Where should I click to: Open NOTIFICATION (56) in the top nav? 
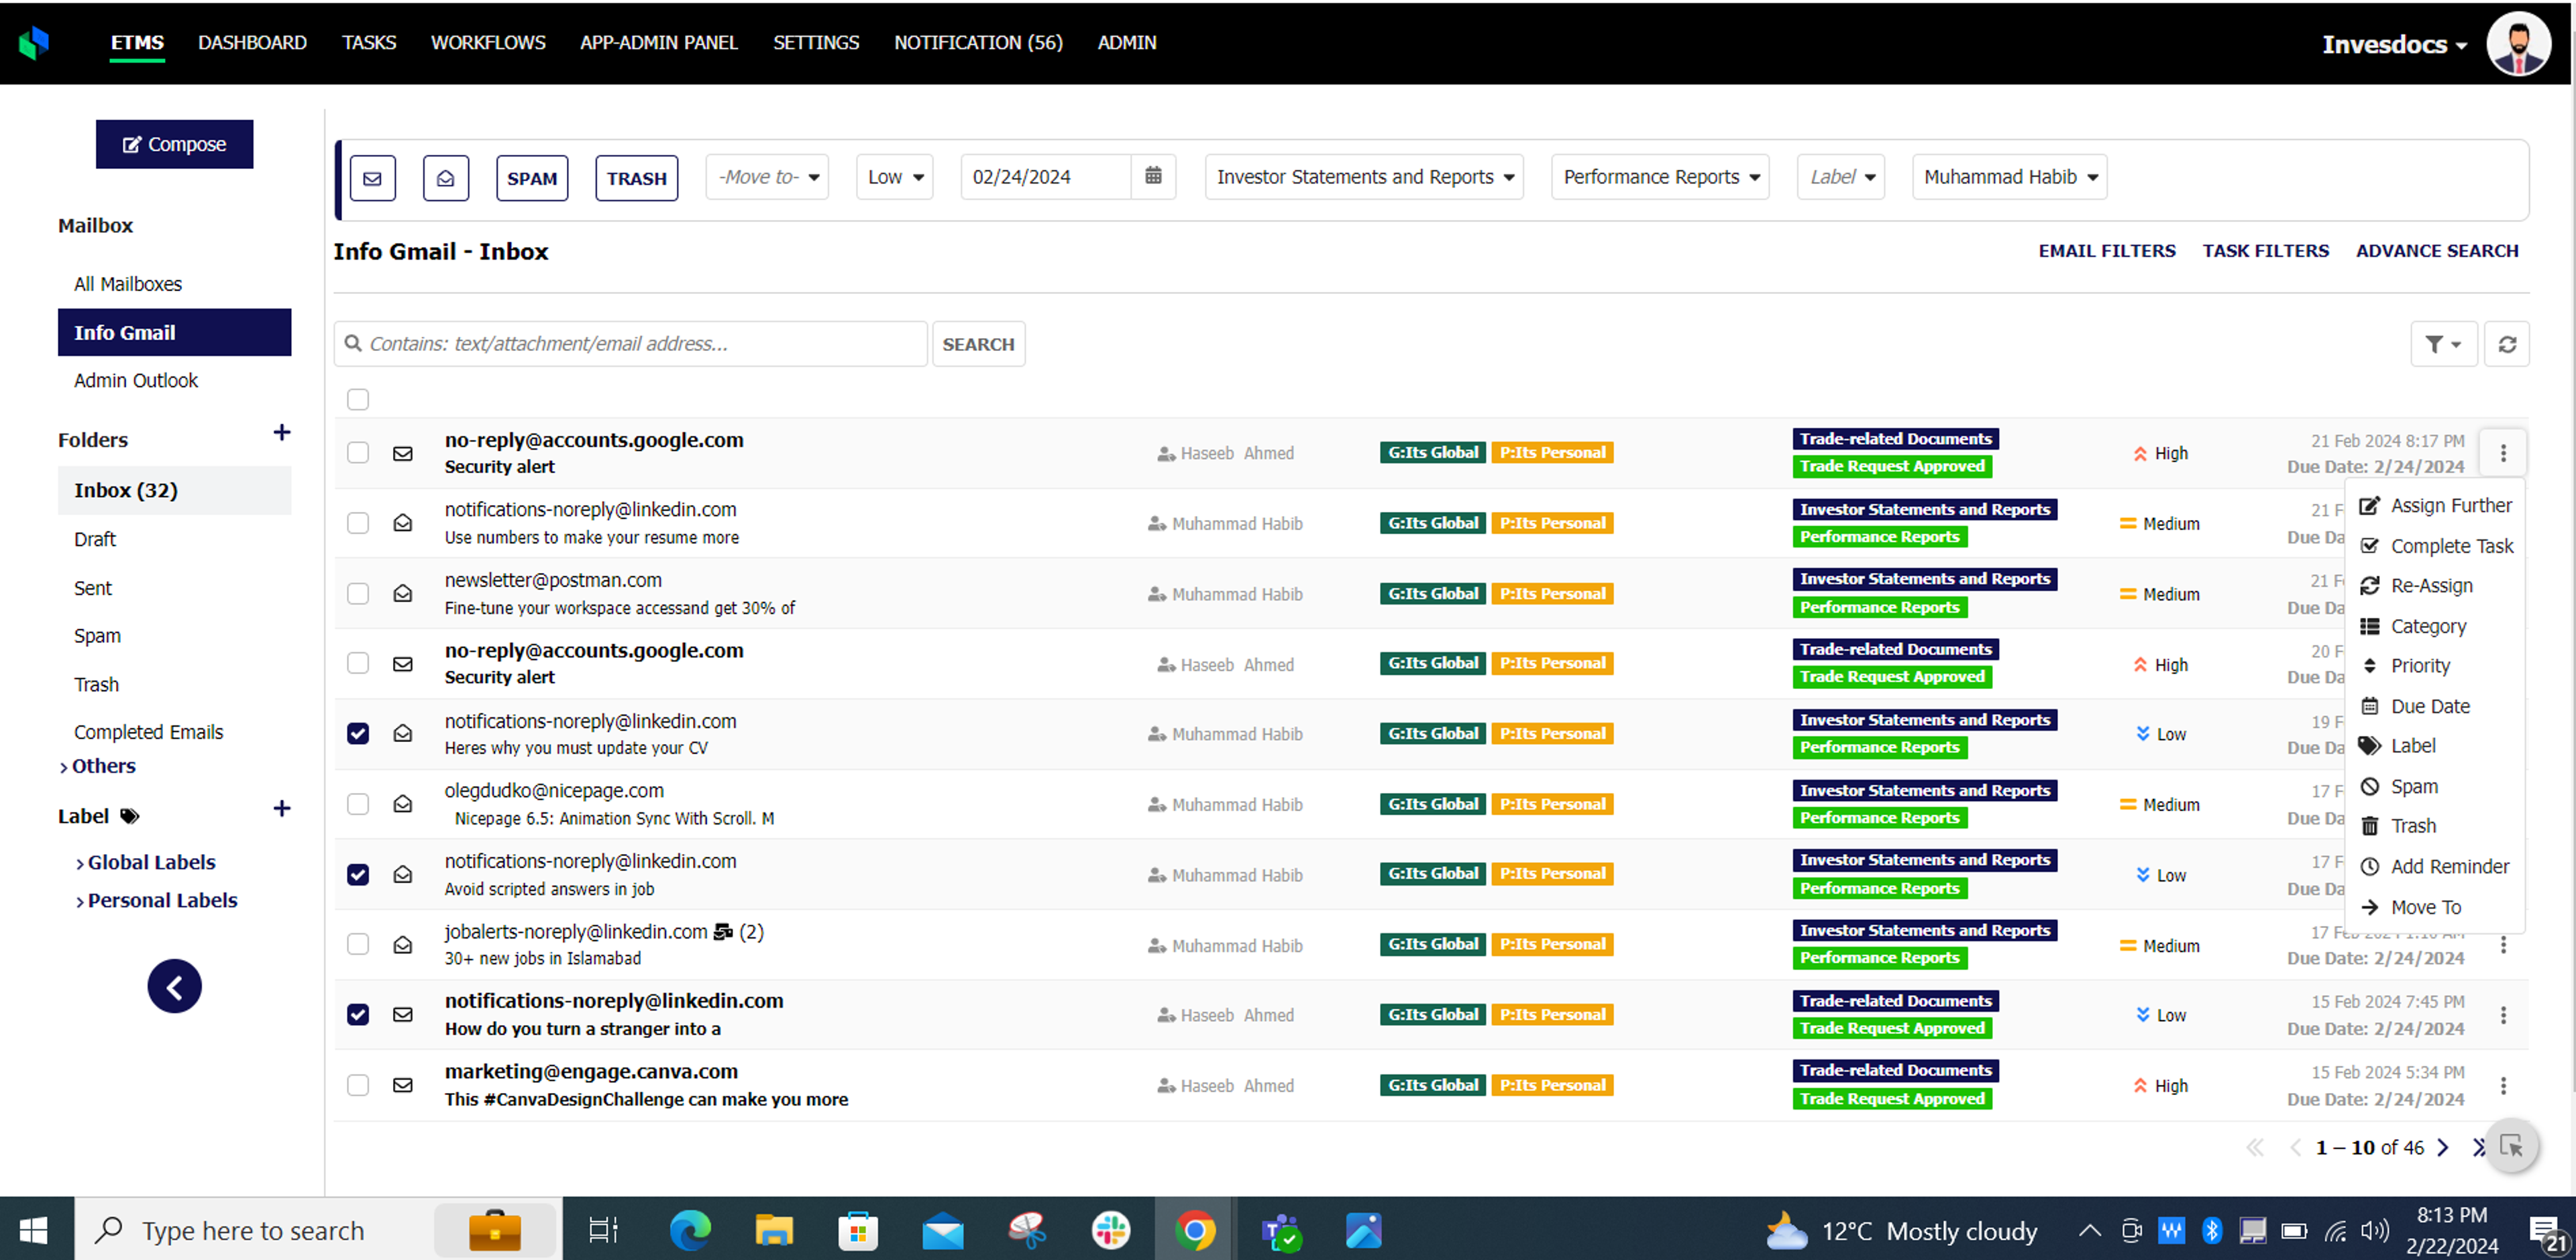click(x=978, y=42)
